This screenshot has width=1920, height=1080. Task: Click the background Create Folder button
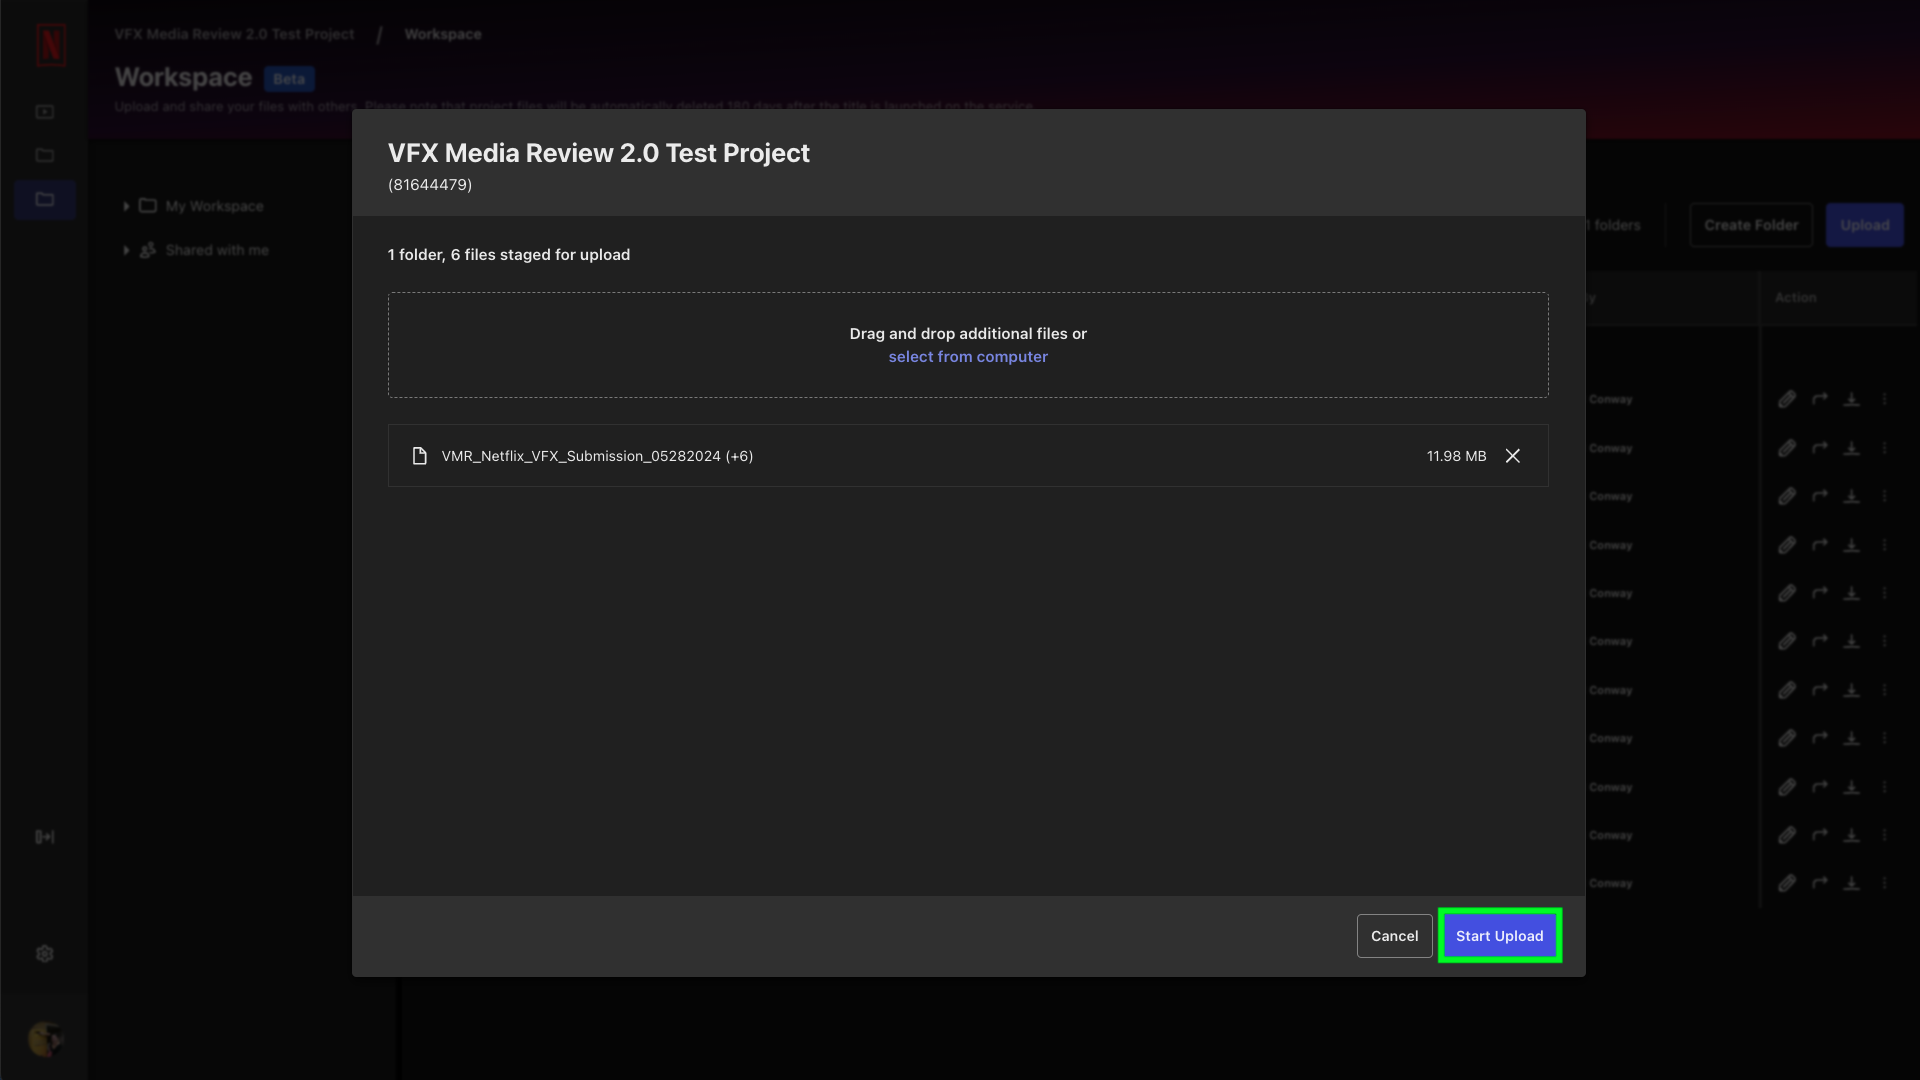[x=1751, y=225]
